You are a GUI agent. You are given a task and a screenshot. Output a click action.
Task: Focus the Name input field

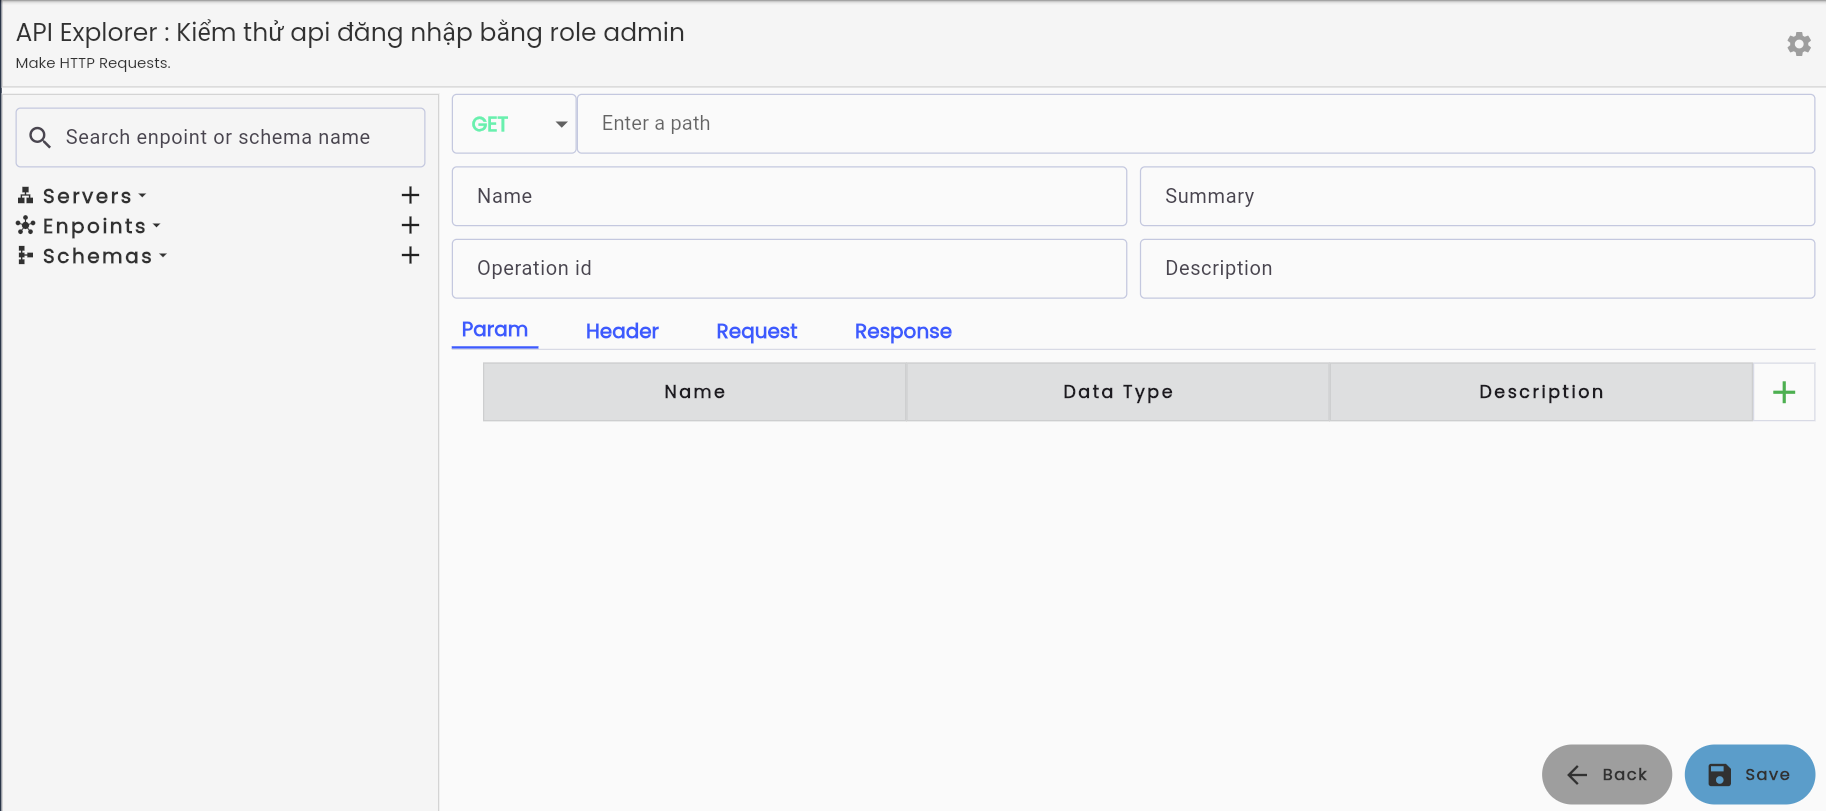click(789, 196)
